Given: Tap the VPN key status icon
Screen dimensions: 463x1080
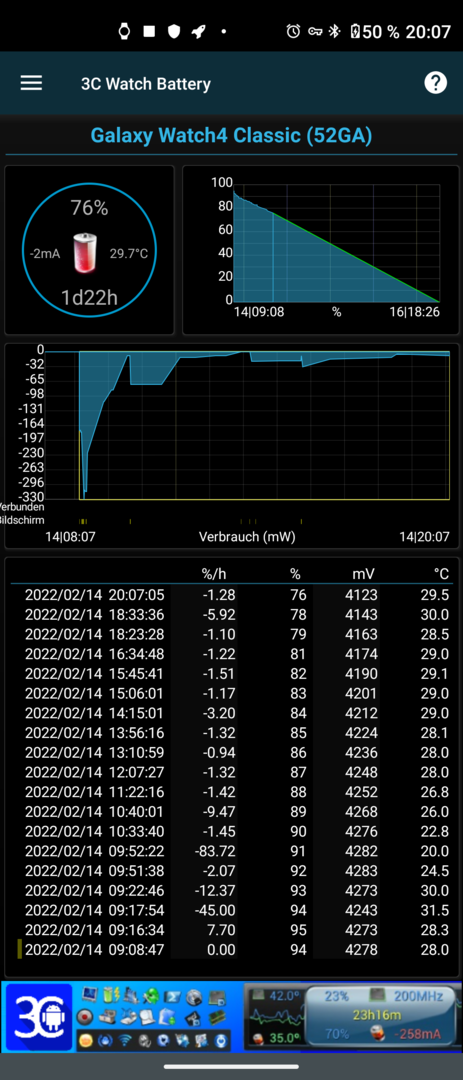Looking at the screenshot, I should [315, 31].
